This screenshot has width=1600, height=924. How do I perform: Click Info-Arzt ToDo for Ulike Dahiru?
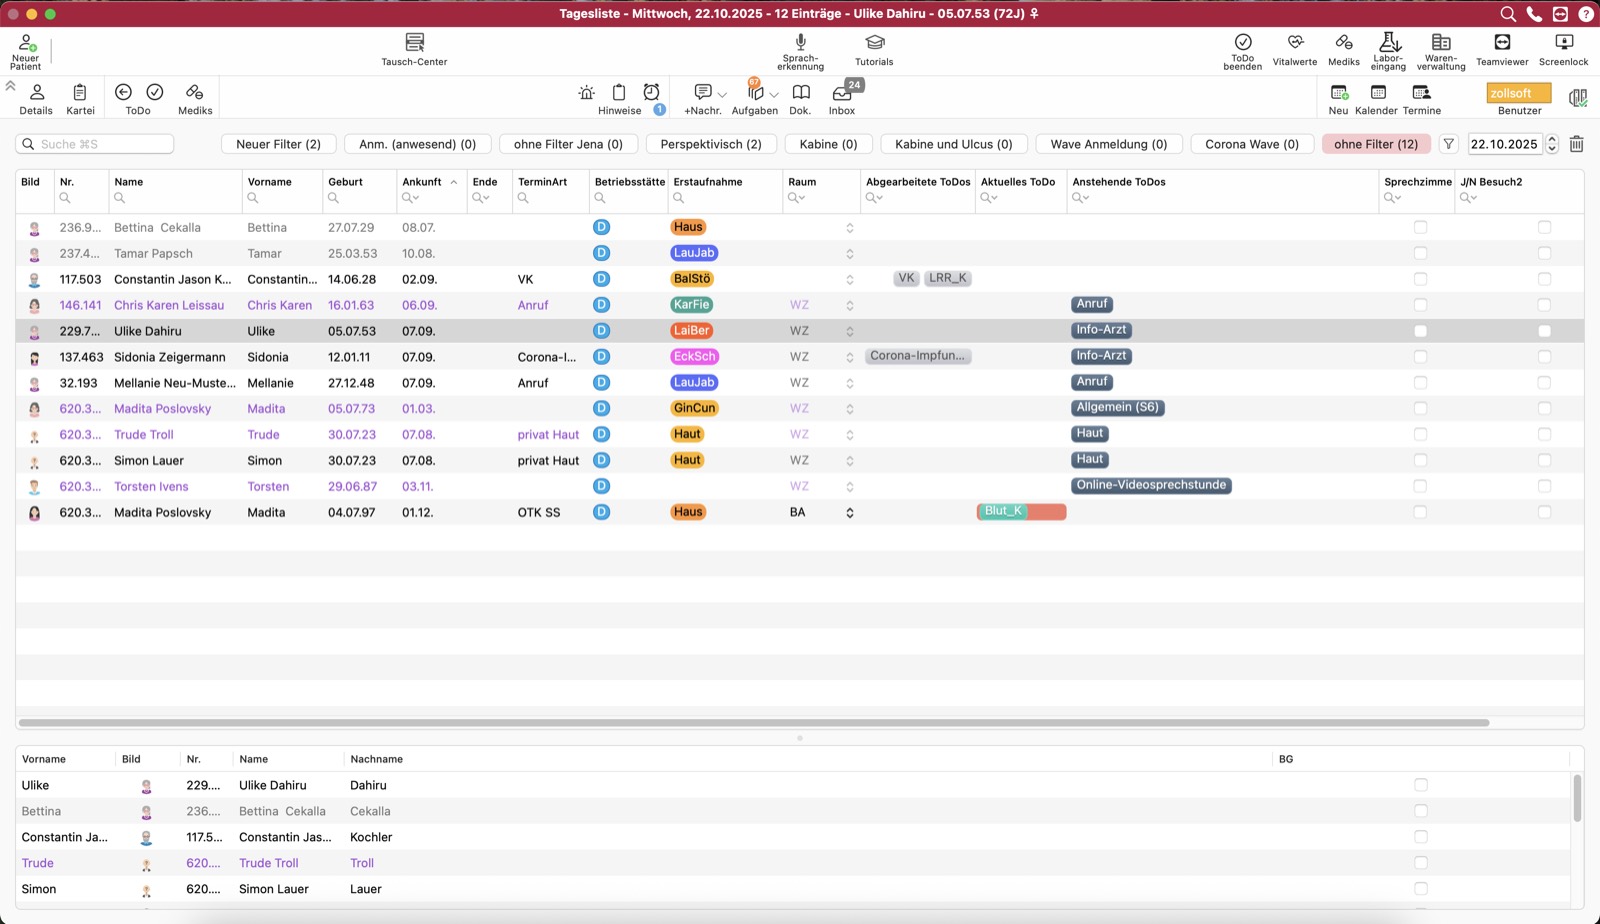[x=1101, y=330]
